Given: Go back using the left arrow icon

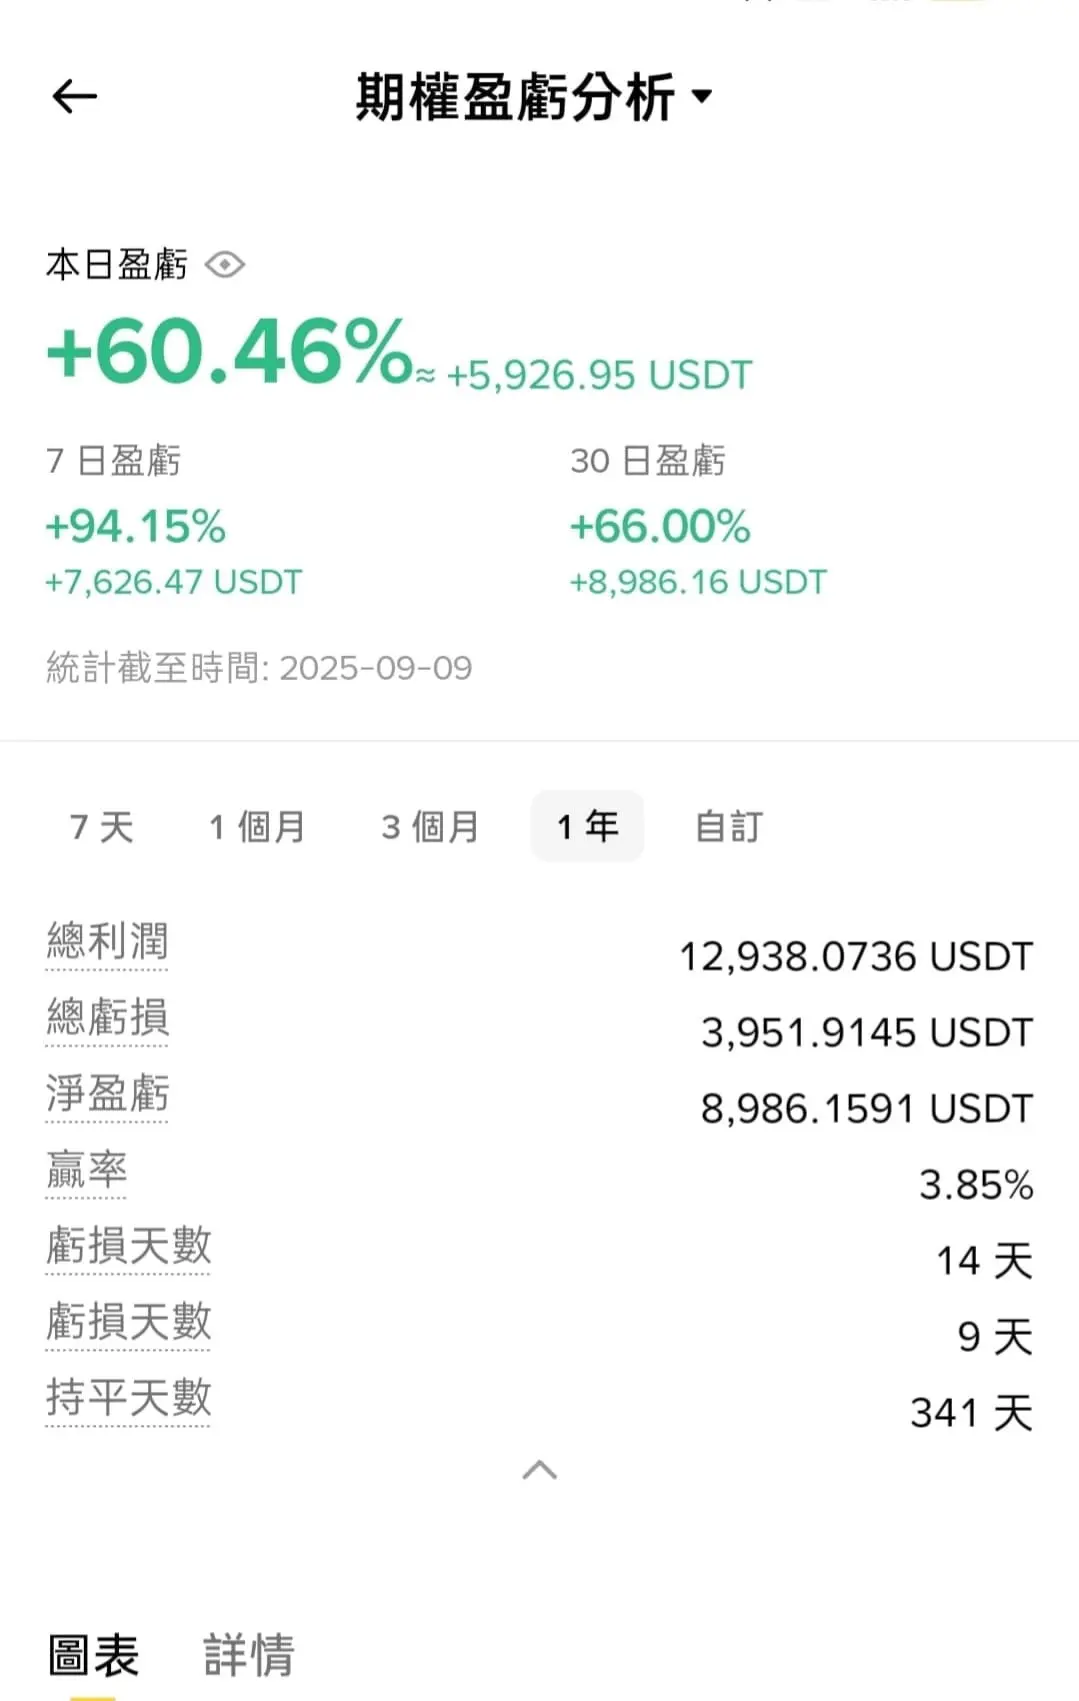Looking at the screenshot, I should (74, 97).
